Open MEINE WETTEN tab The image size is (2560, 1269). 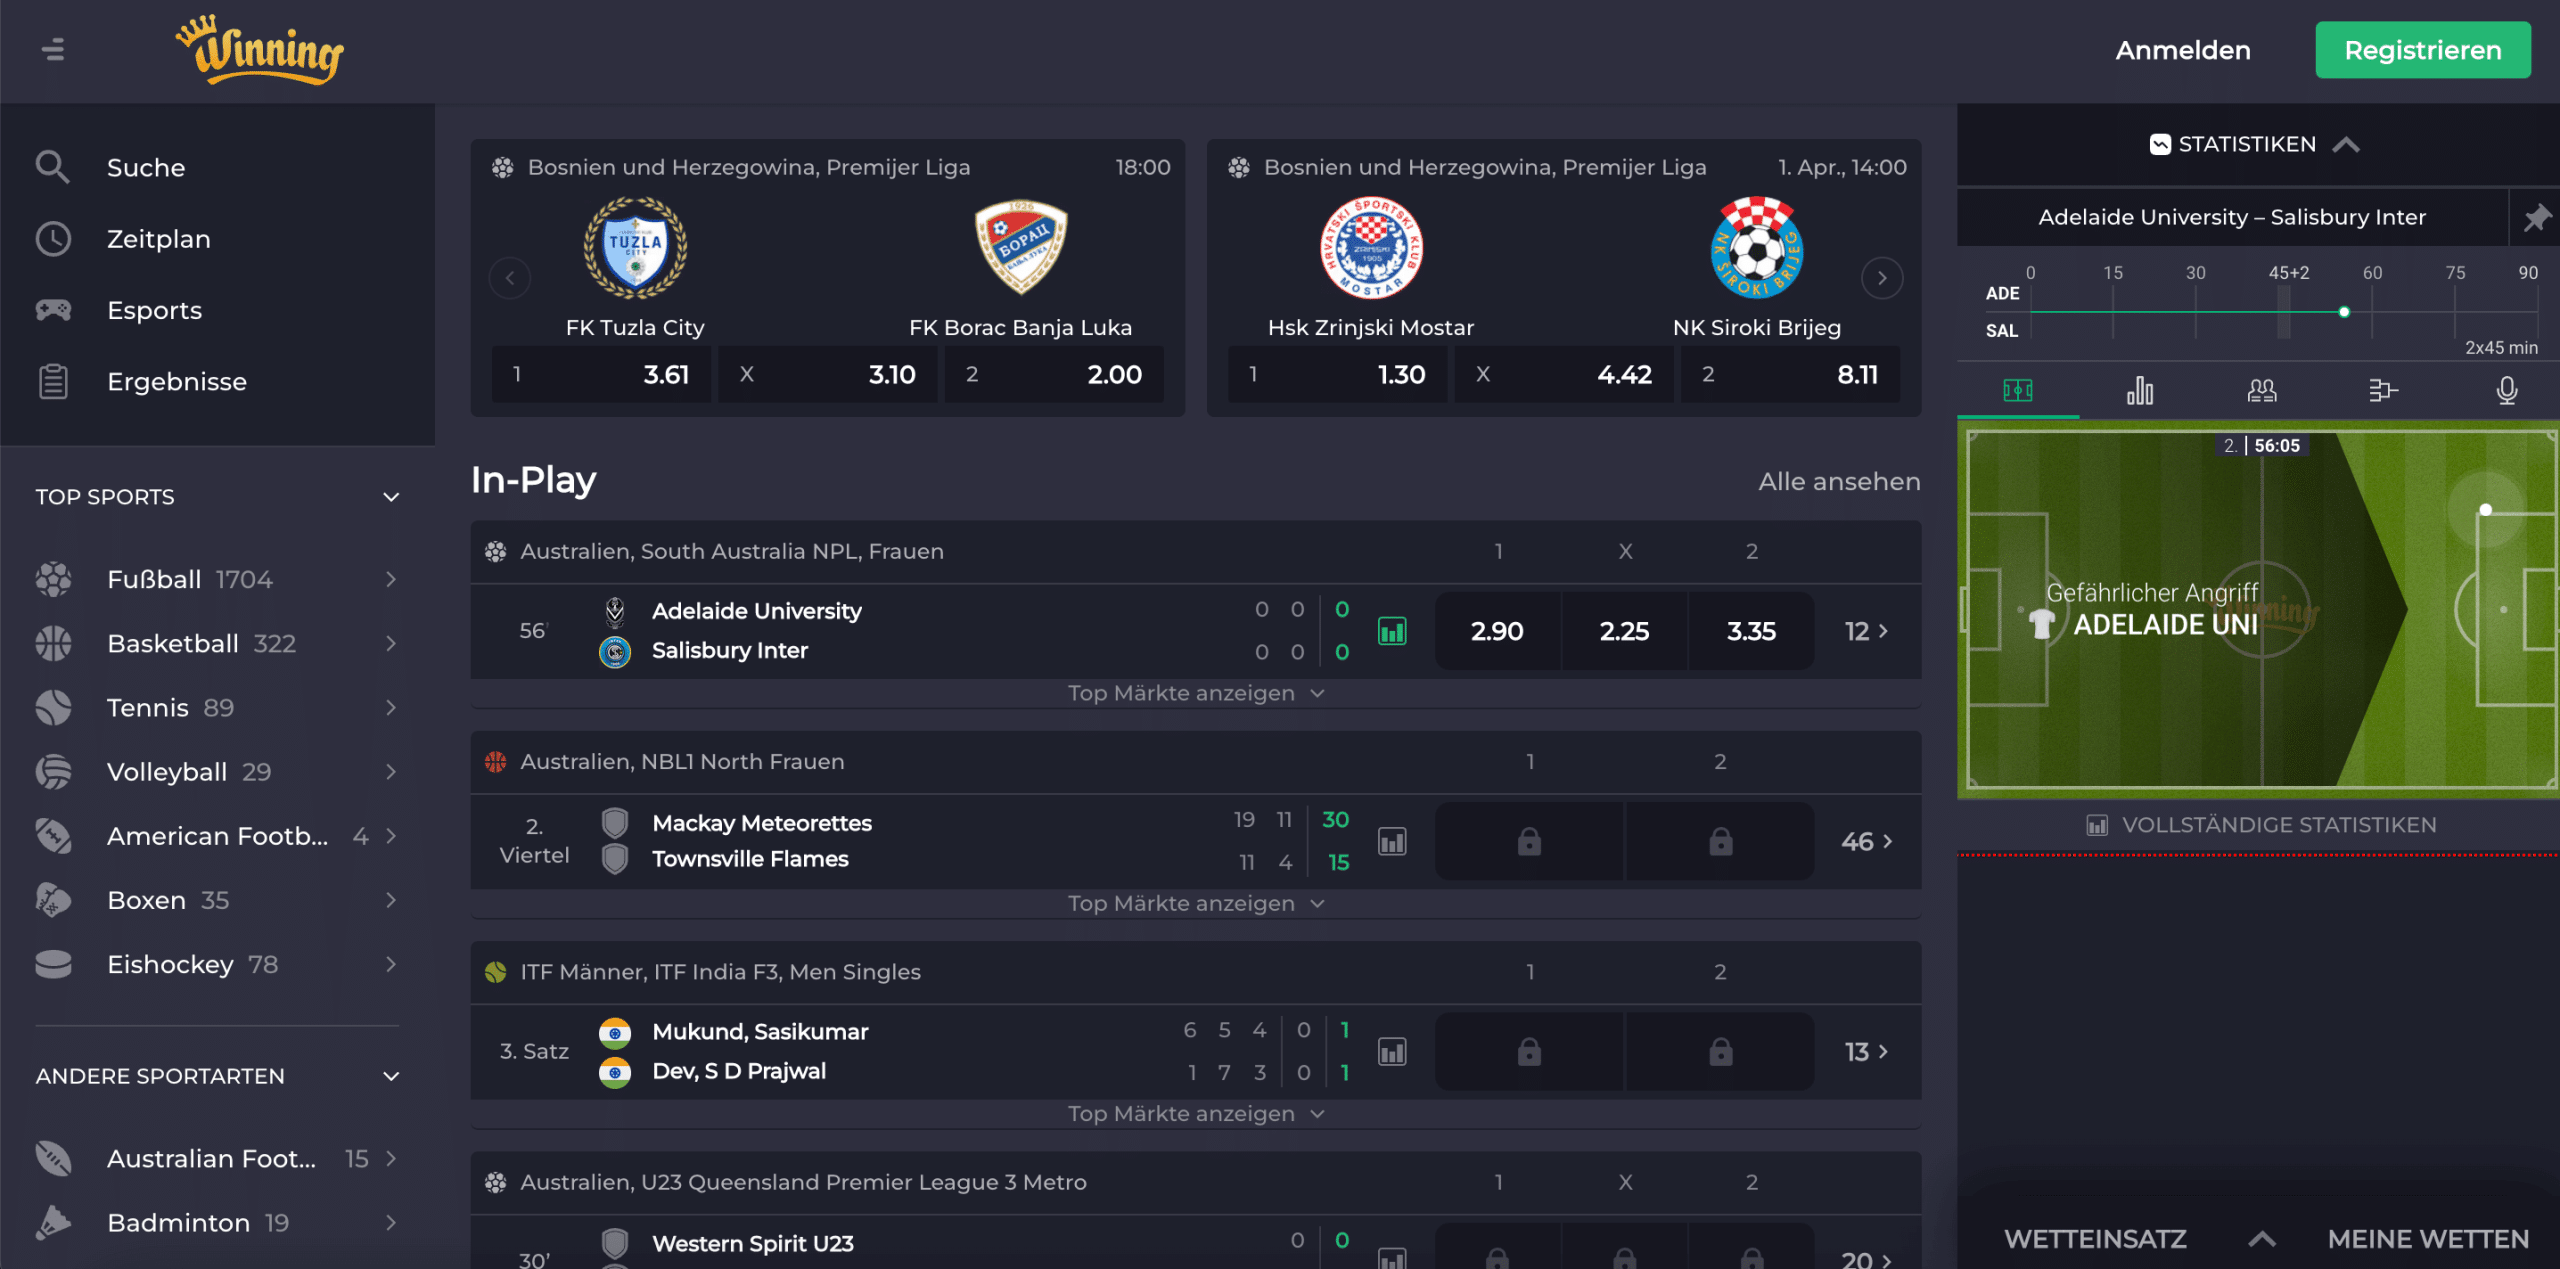tap(2428, 1239)
